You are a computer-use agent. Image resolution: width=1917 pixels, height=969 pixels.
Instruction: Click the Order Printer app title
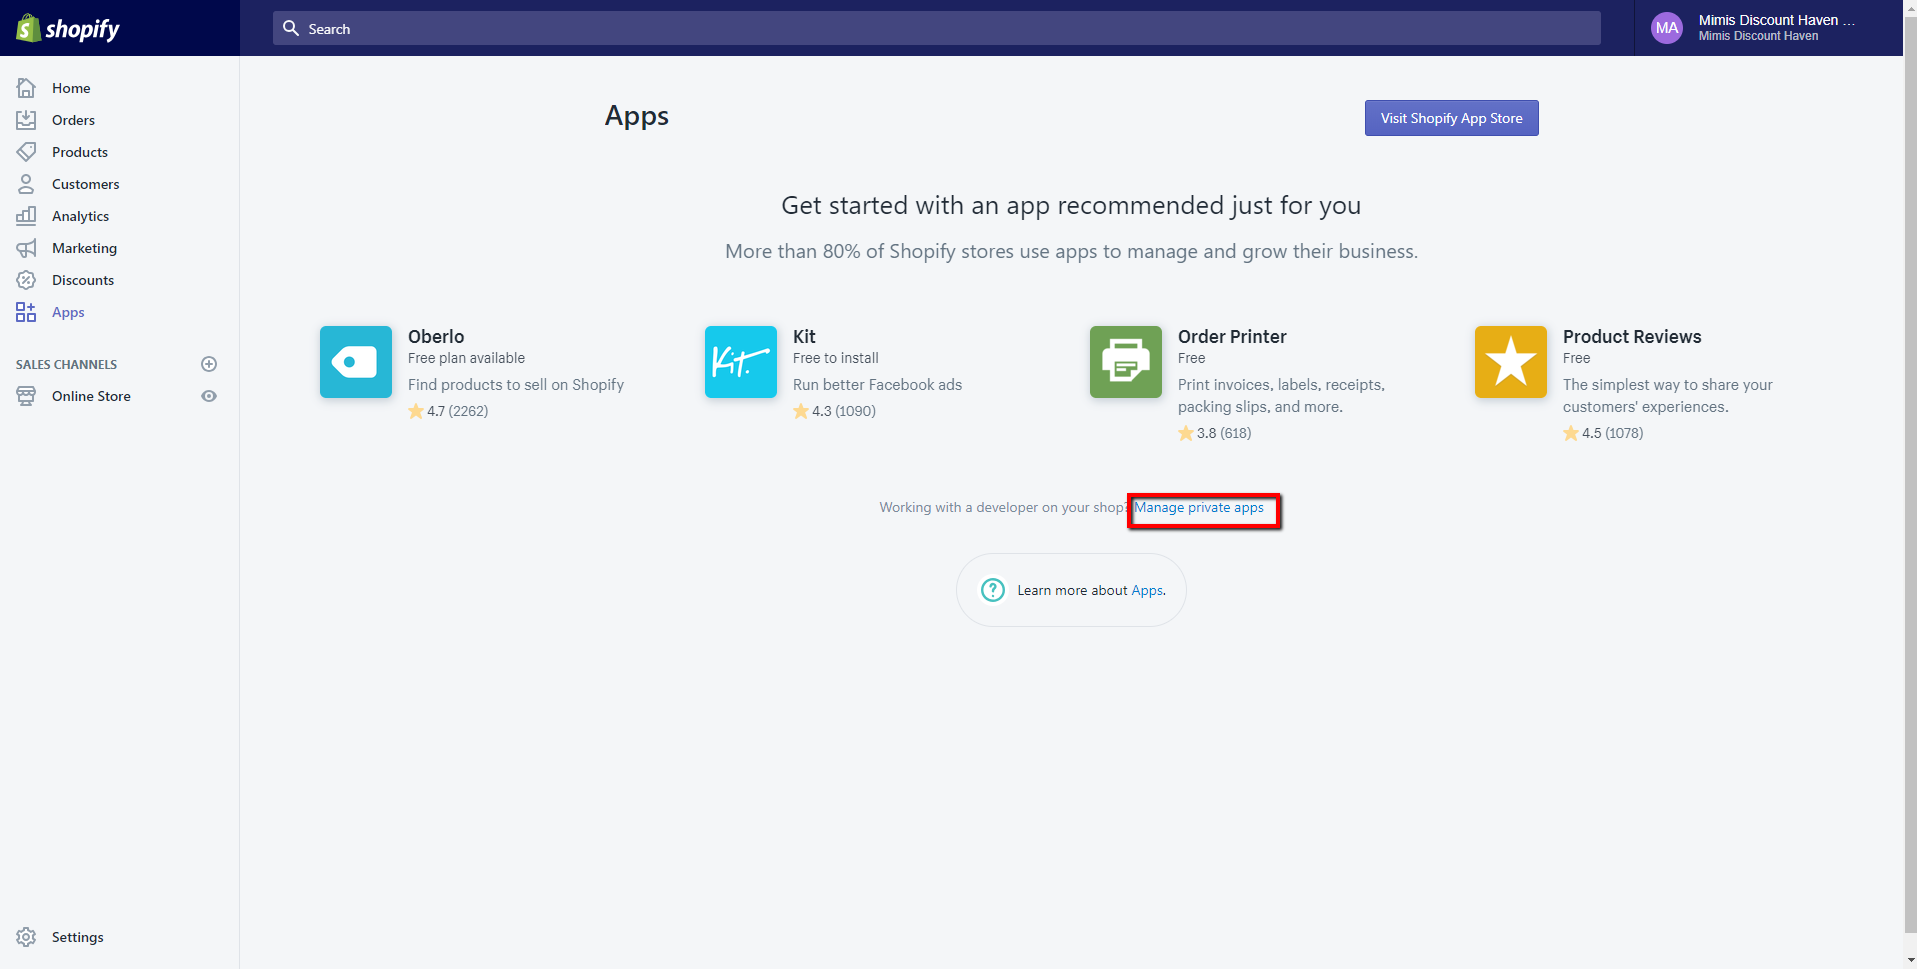[x=1232, y=337]
